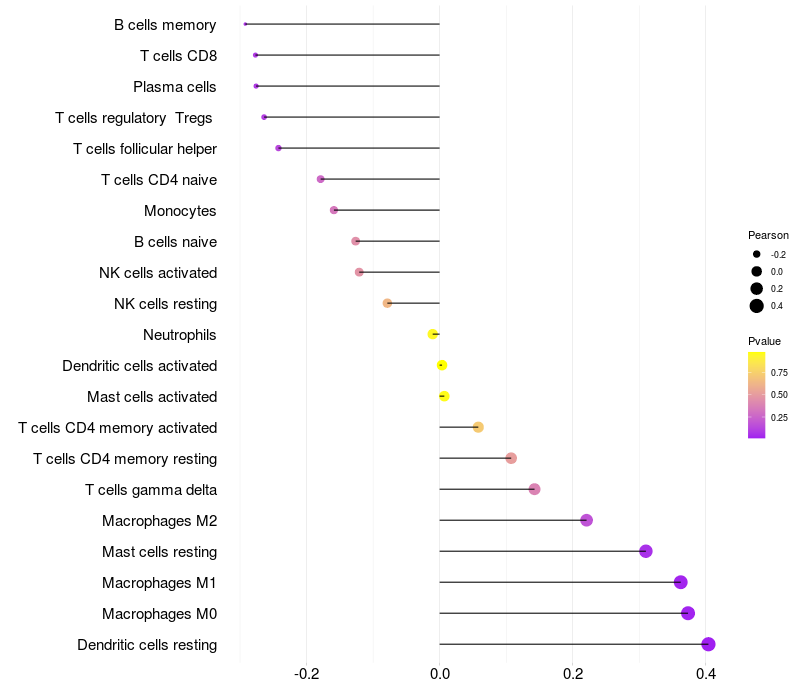Select the Monocytes axis label

pos(180,211)
